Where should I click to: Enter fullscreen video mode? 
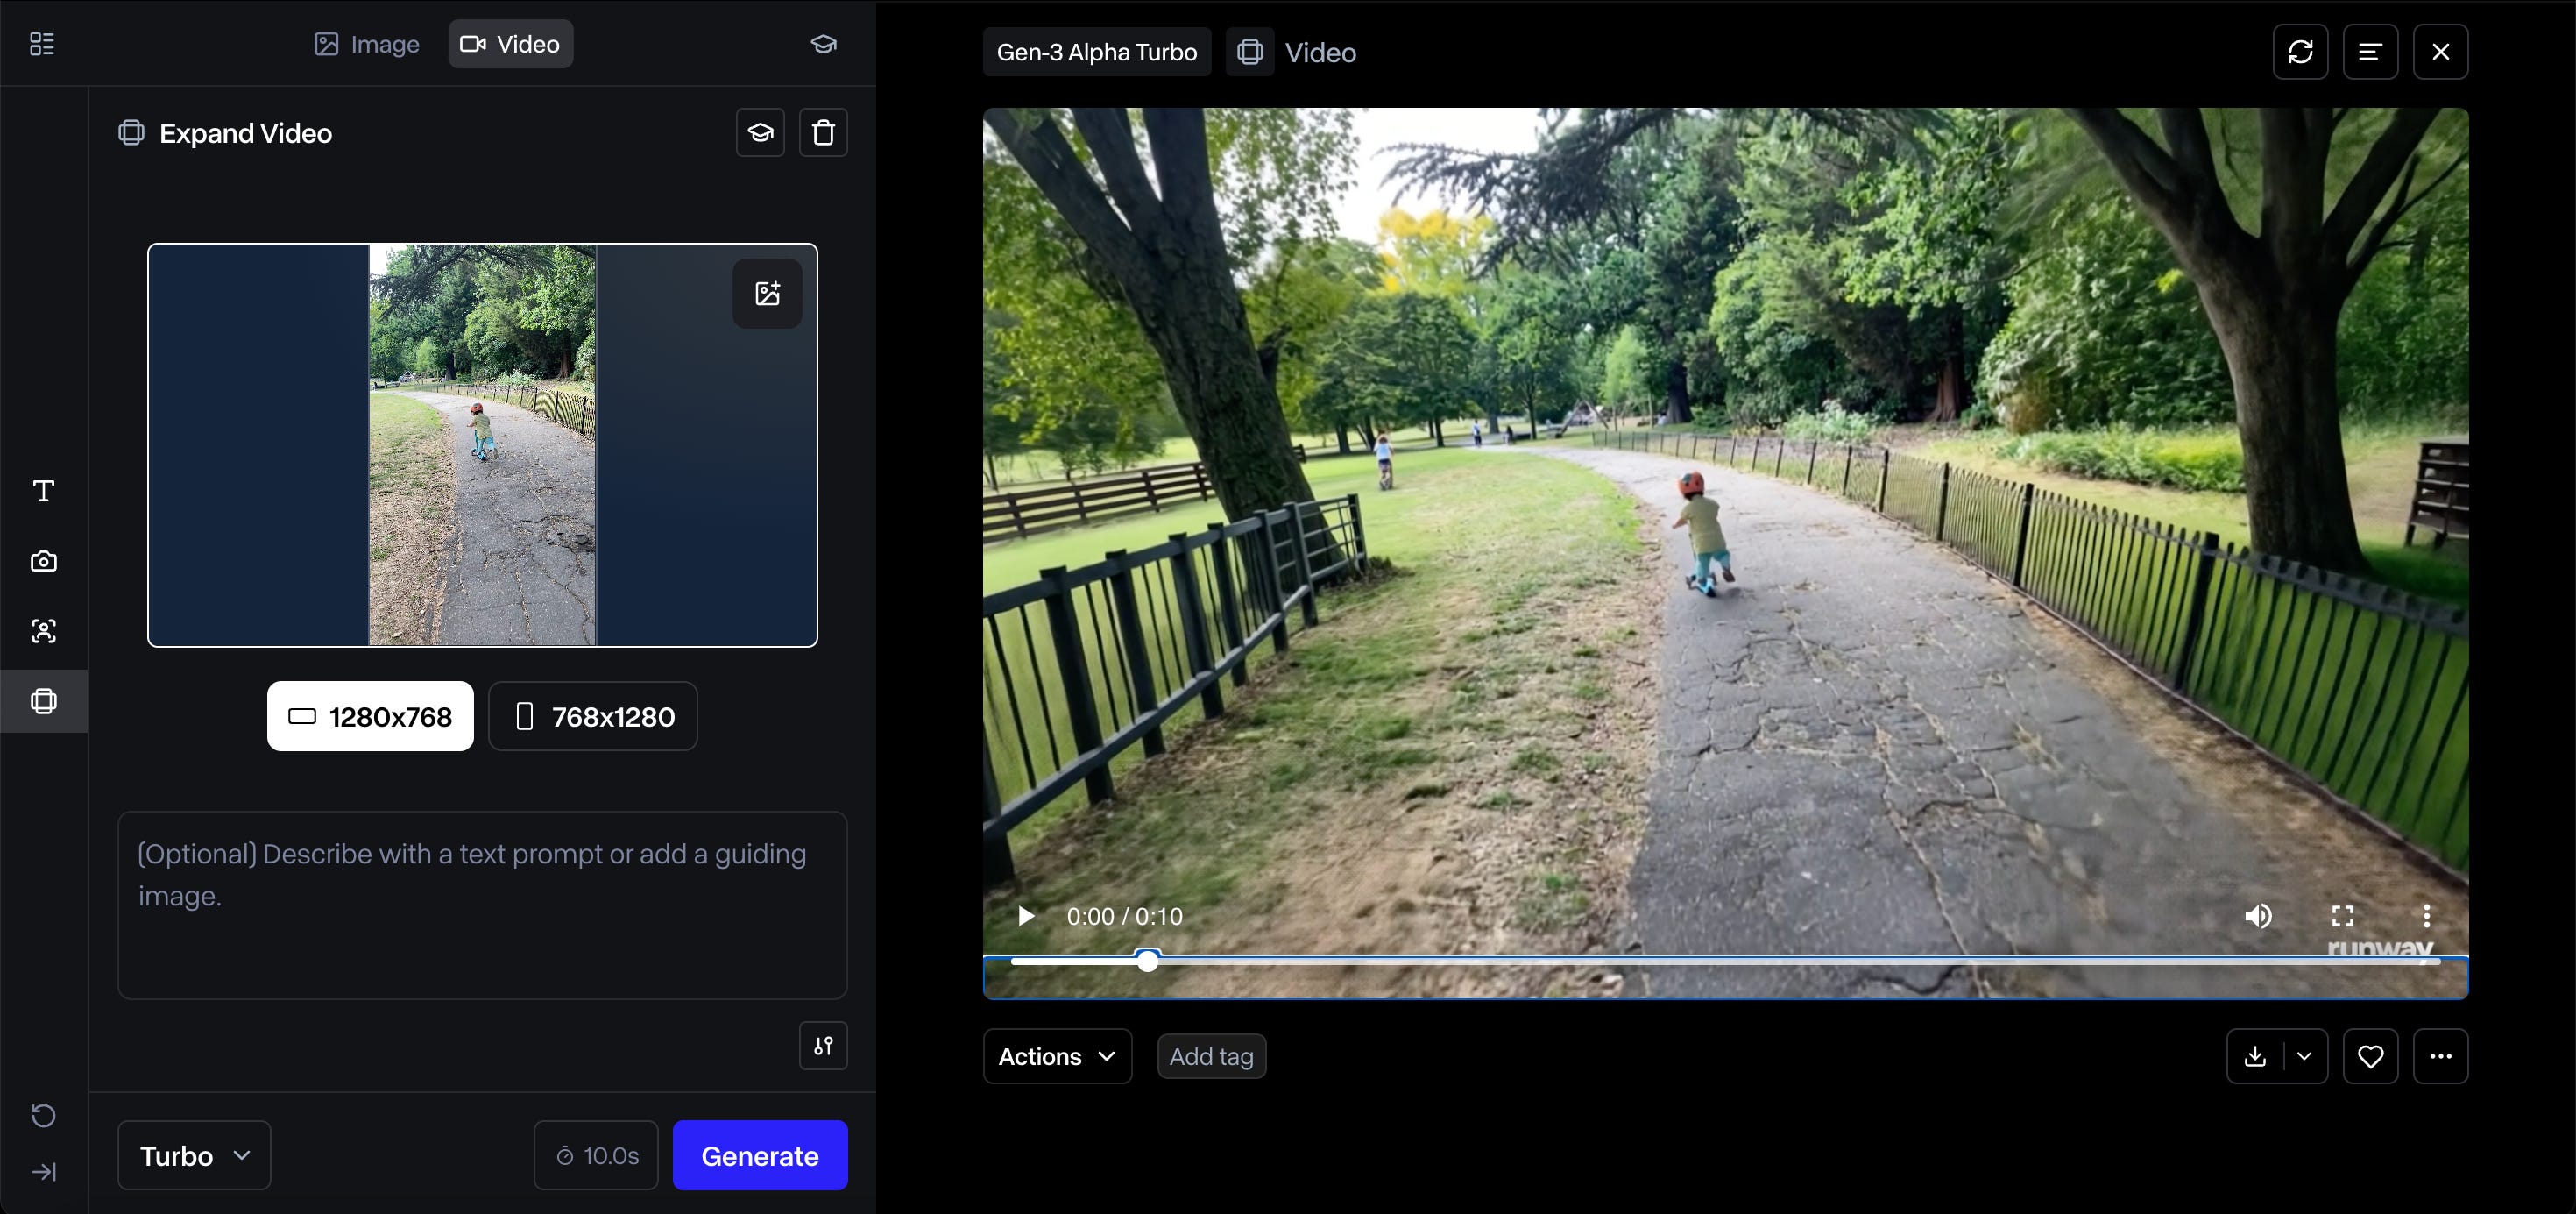click(x=2342, y=916)
